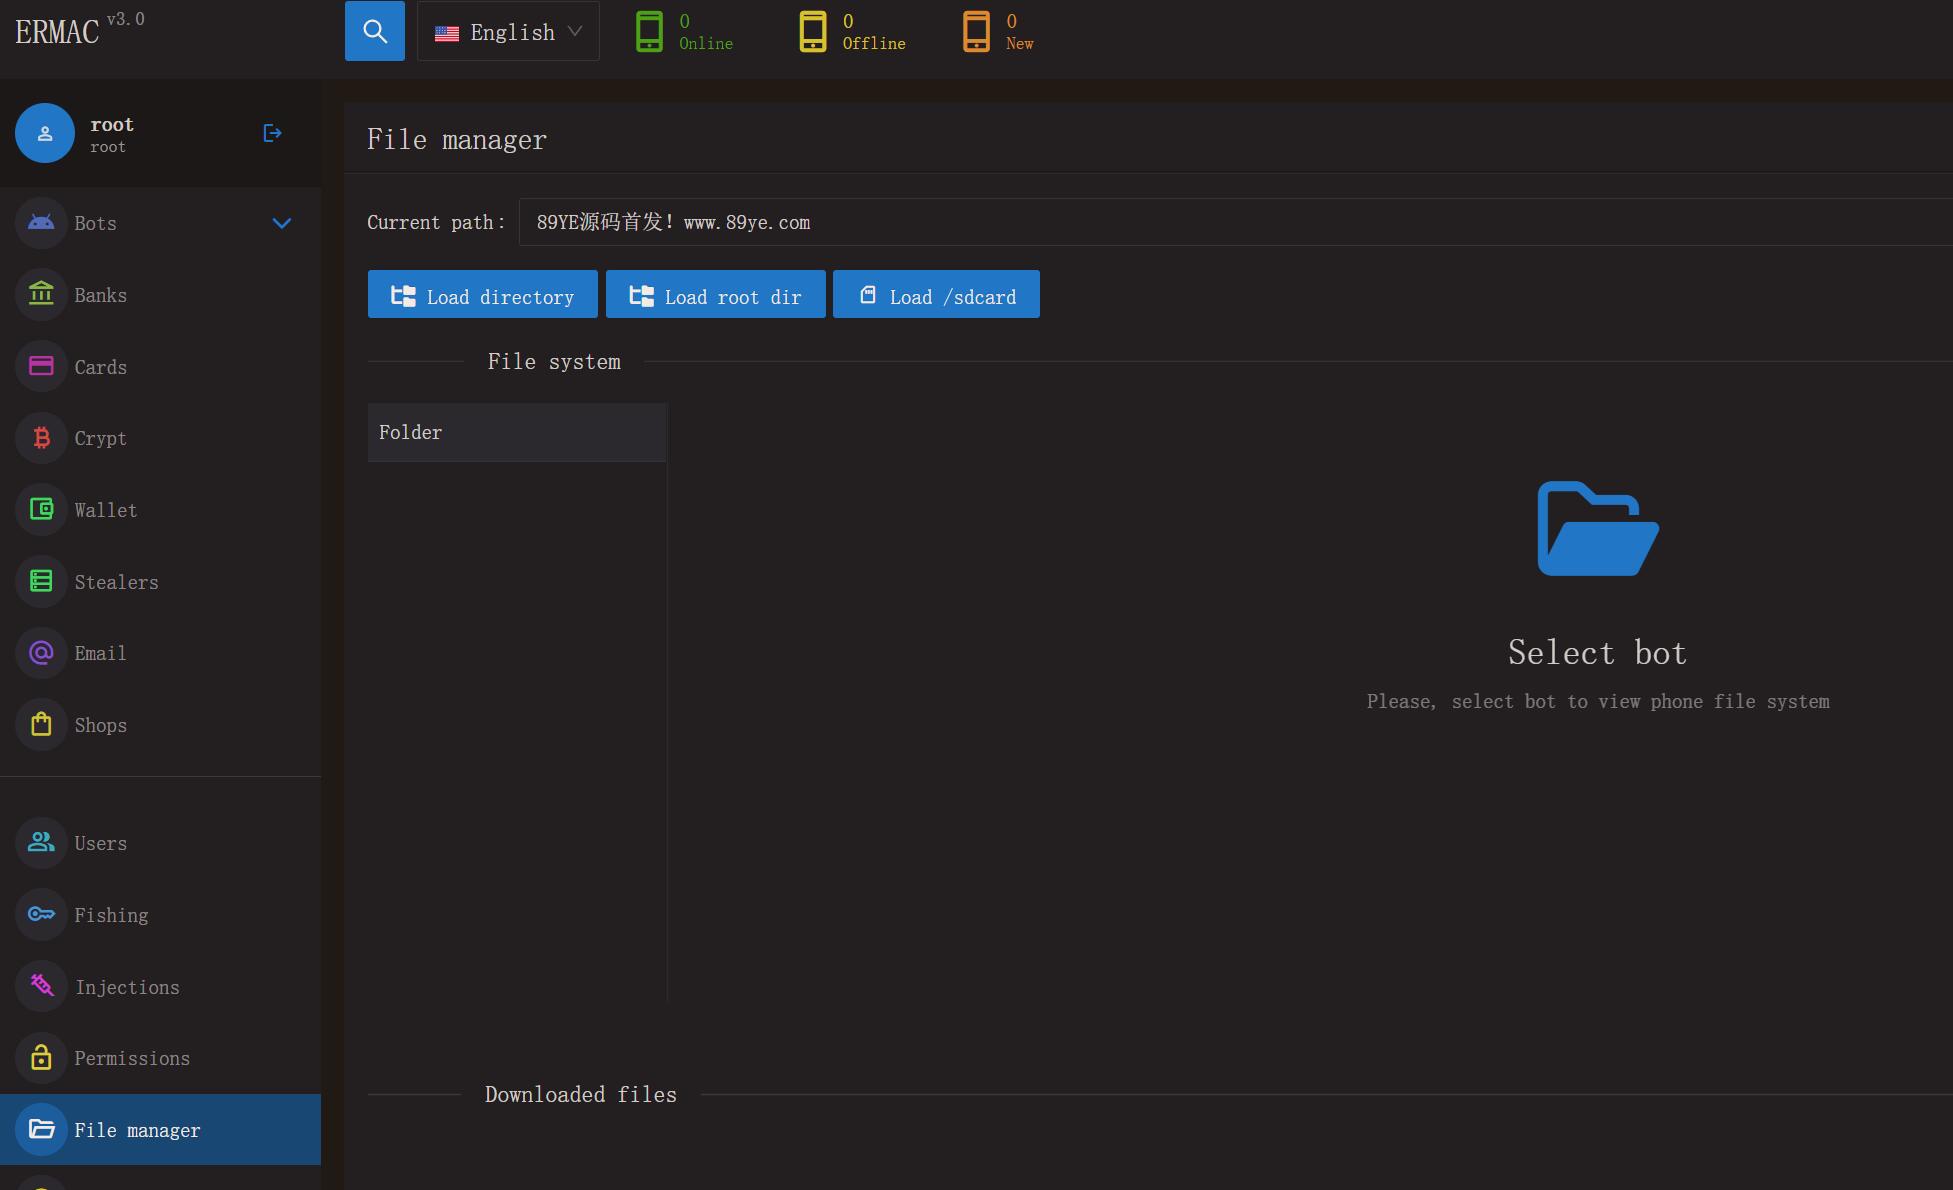This screenshot has height=1190, width=1953.
Task: Click into the Current path field
Action: point(1235,222)
